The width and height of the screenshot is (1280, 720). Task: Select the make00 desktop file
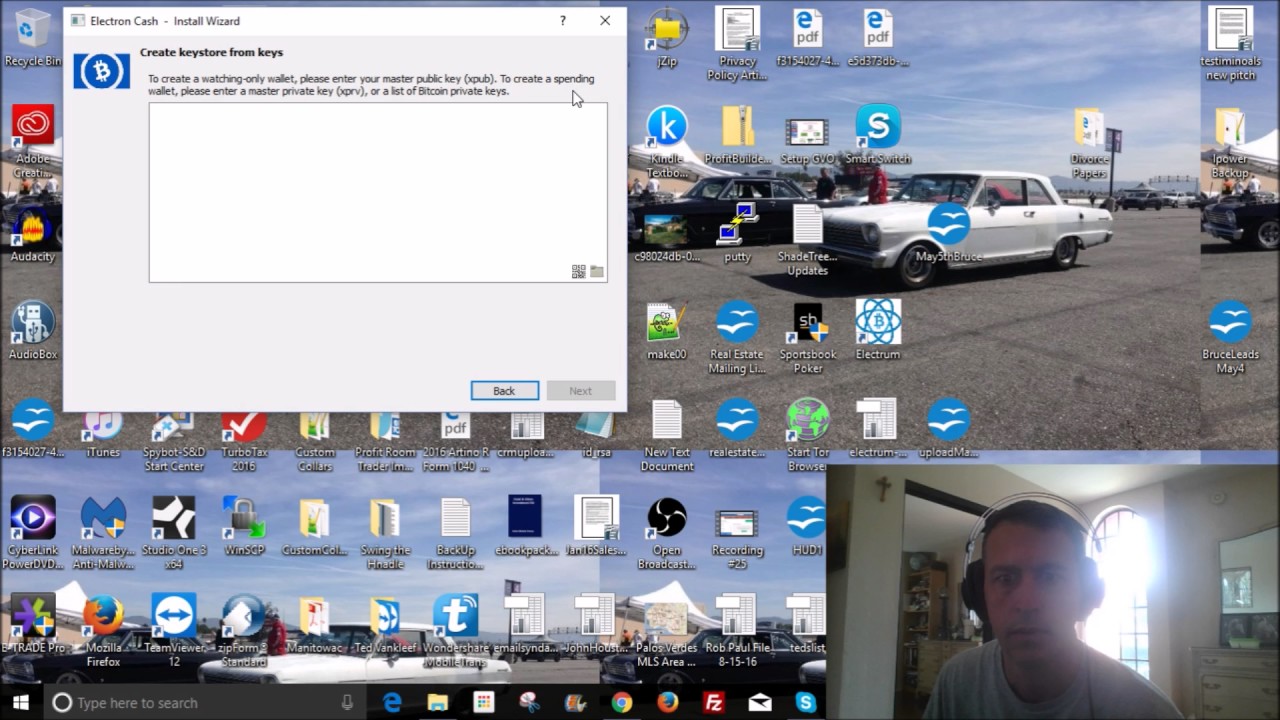pos(667,330)
